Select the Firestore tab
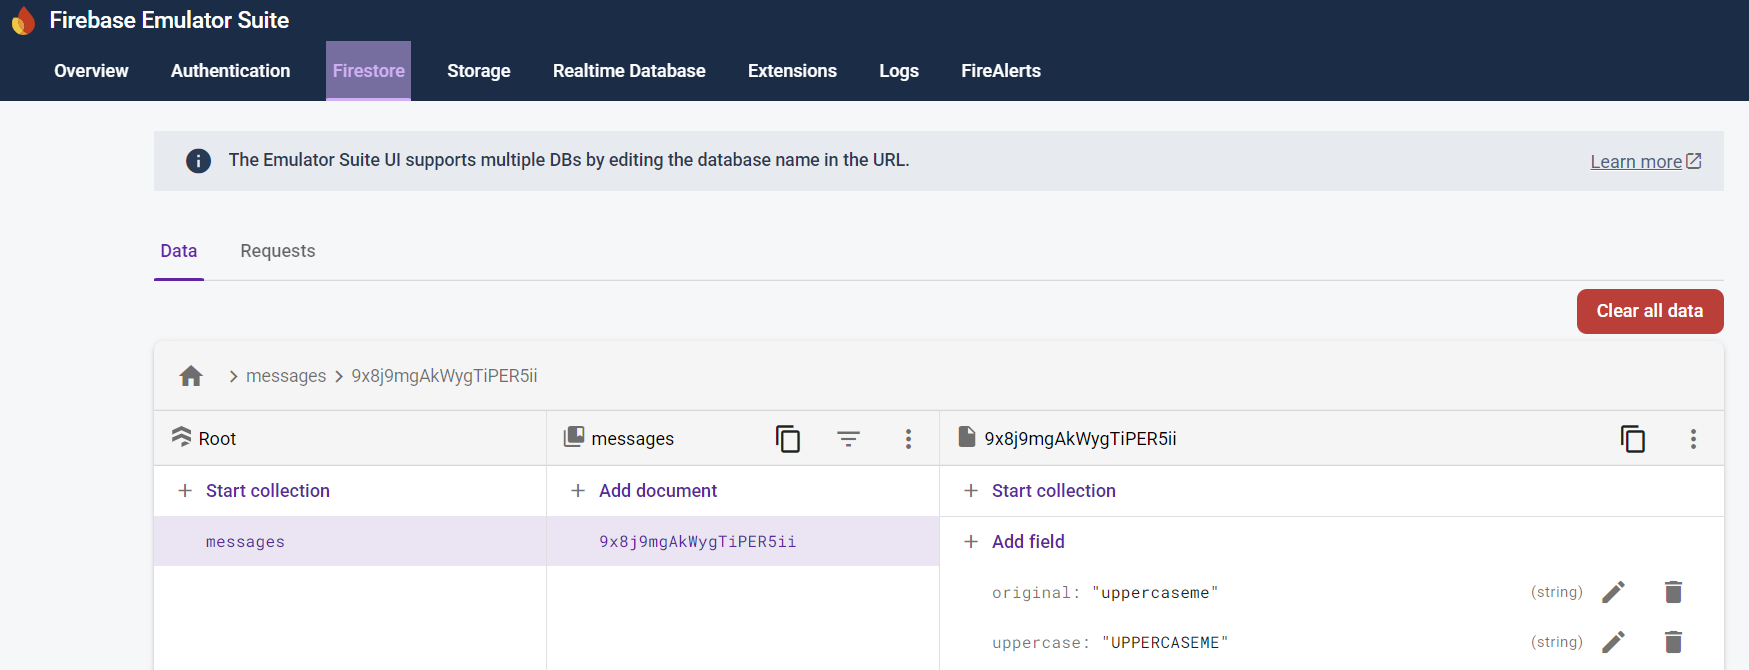The height and width of the screenshot is (670, 1749). click(368, 71)
